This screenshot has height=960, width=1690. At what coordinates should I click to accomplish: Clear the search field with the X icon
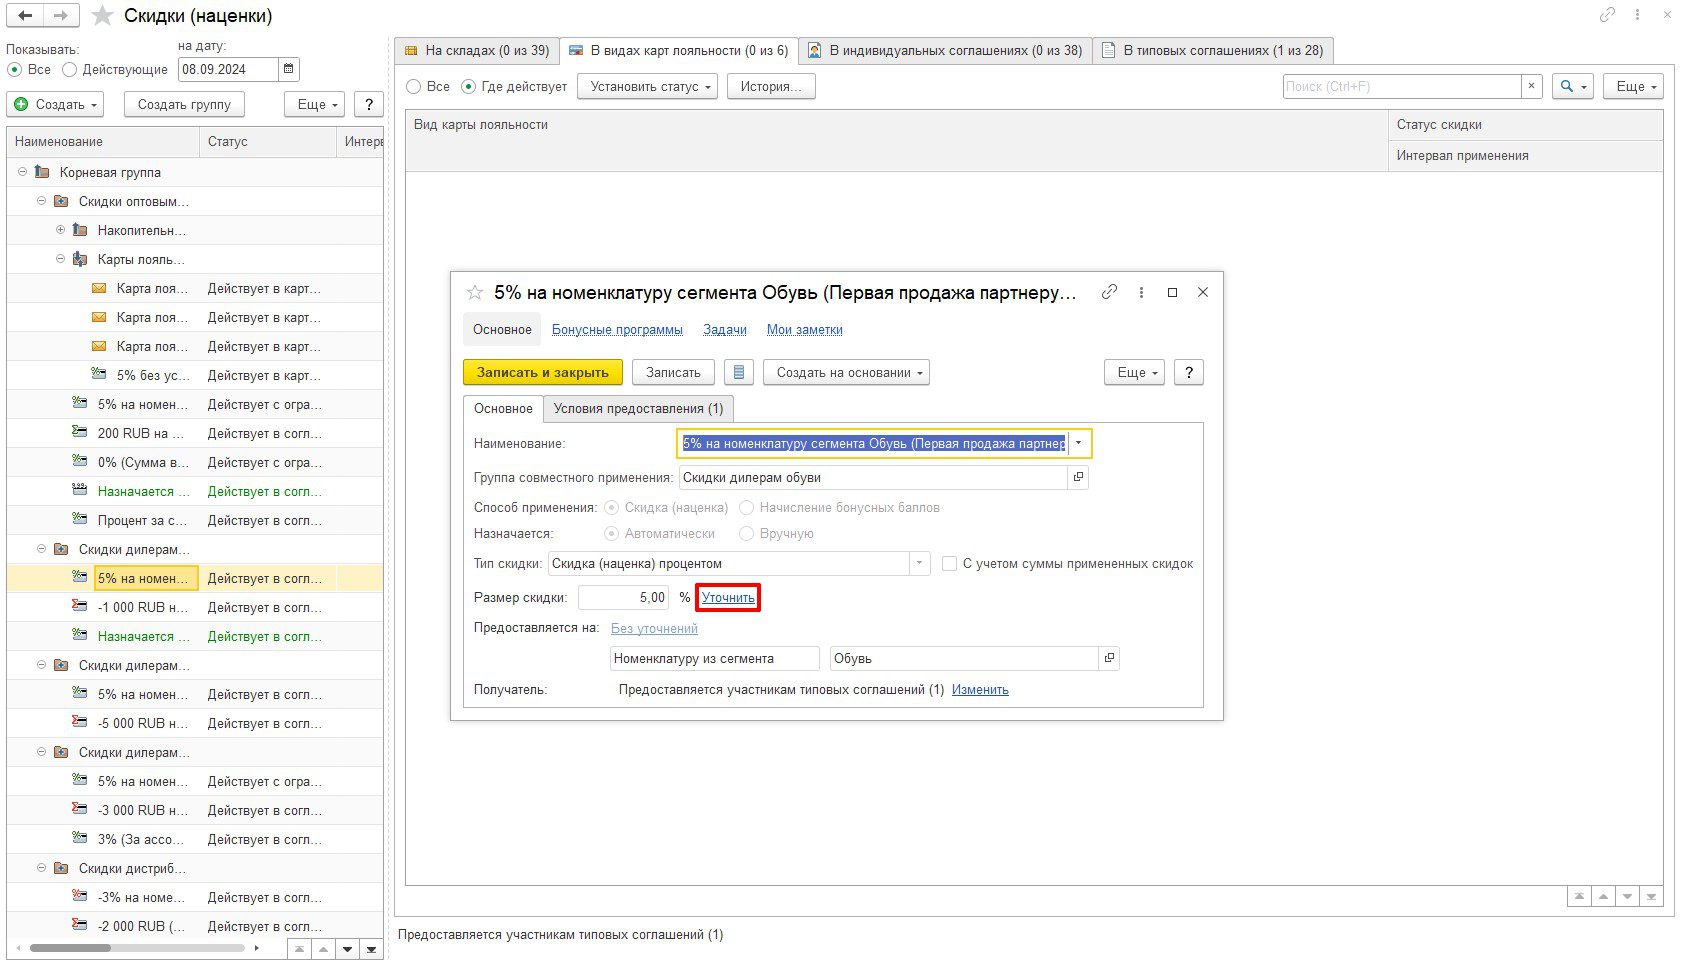1531,87
